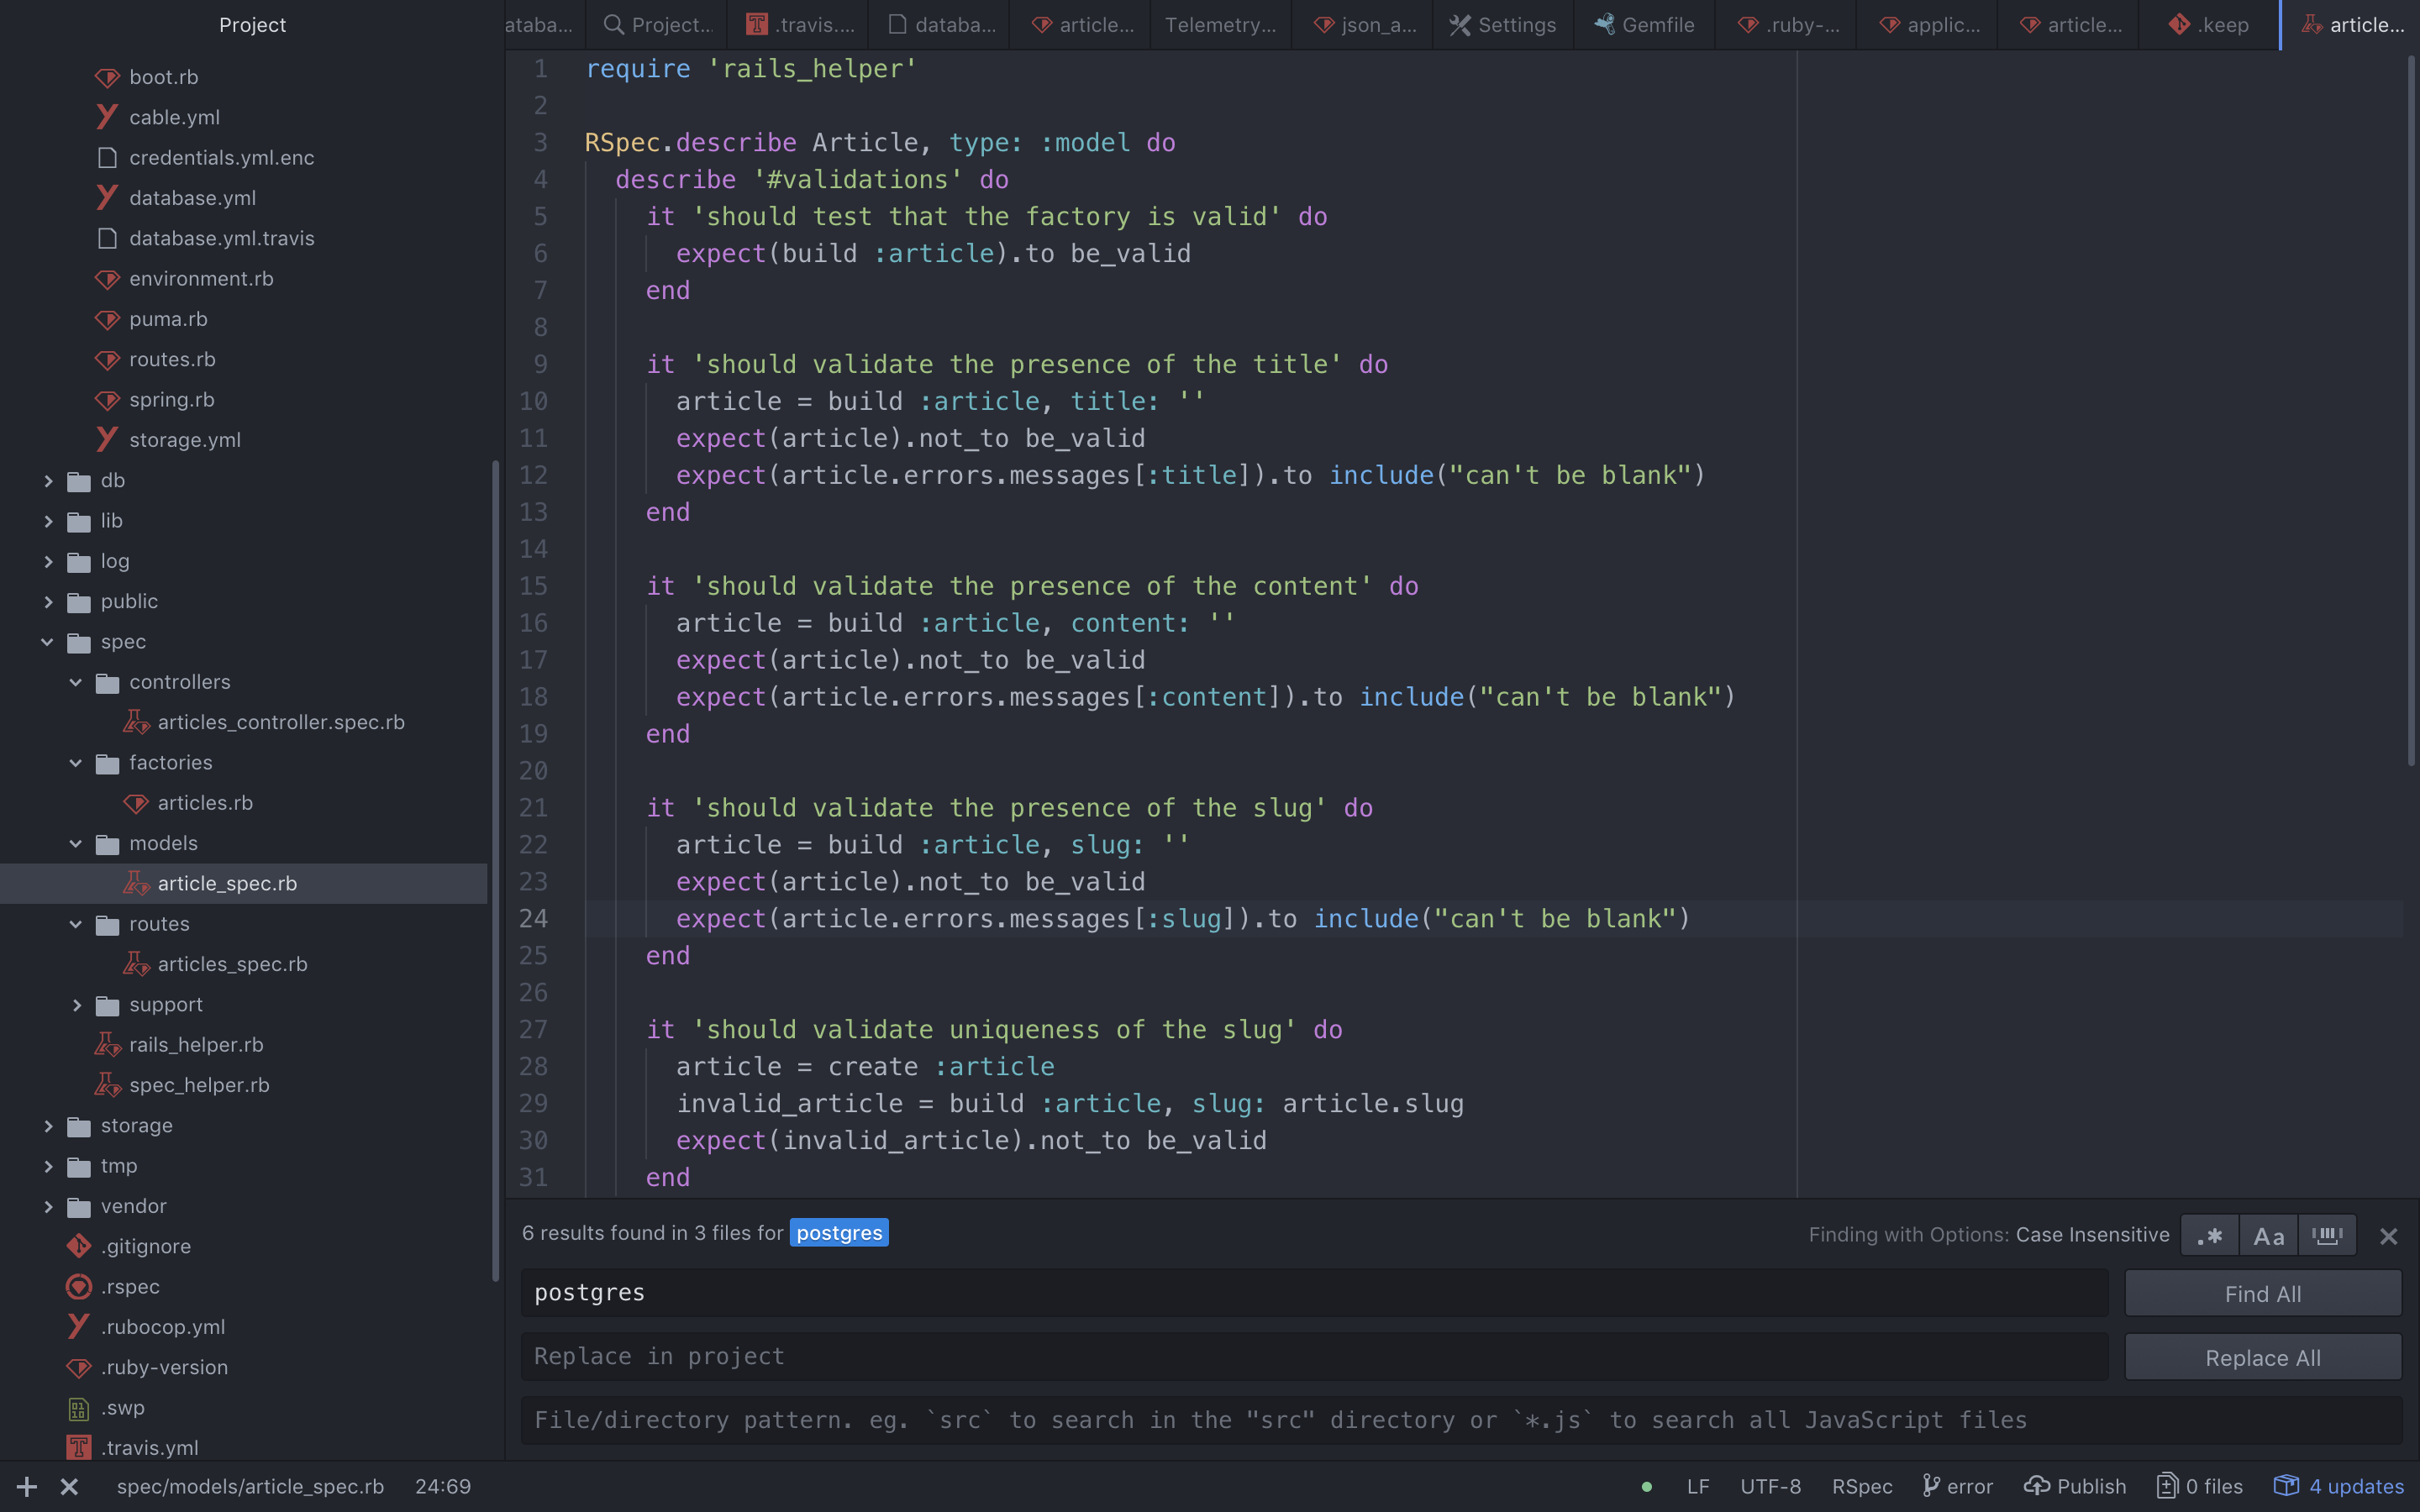Click database.yml.travis file icon
The image size is (2420, 1512).
pos(107,238)
